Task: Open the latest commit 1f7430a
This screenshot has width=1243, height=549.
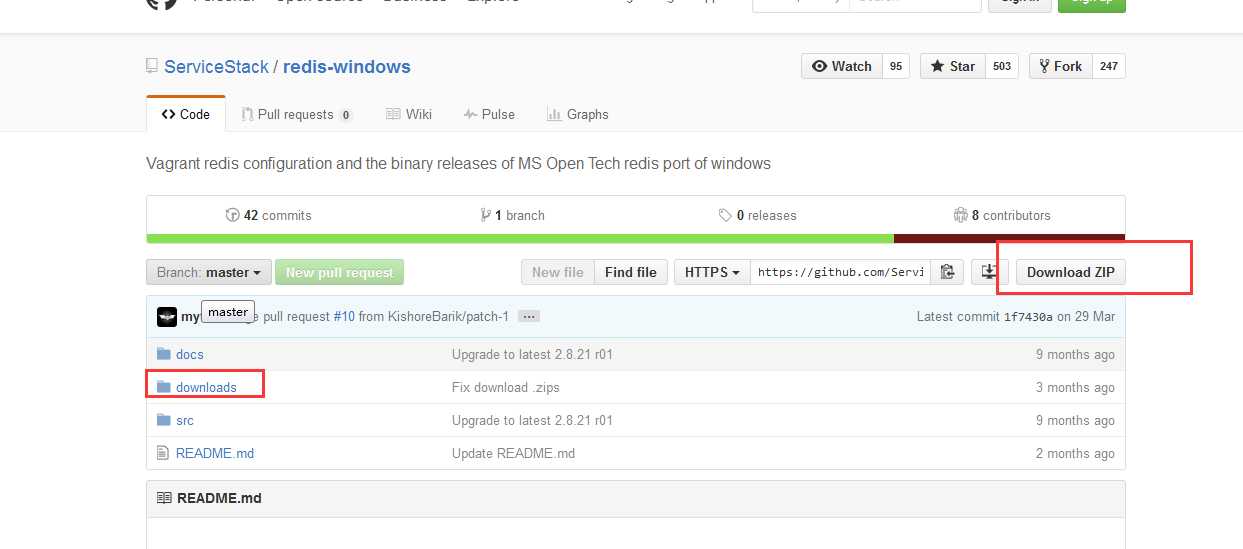Action: coord(1028,316)
